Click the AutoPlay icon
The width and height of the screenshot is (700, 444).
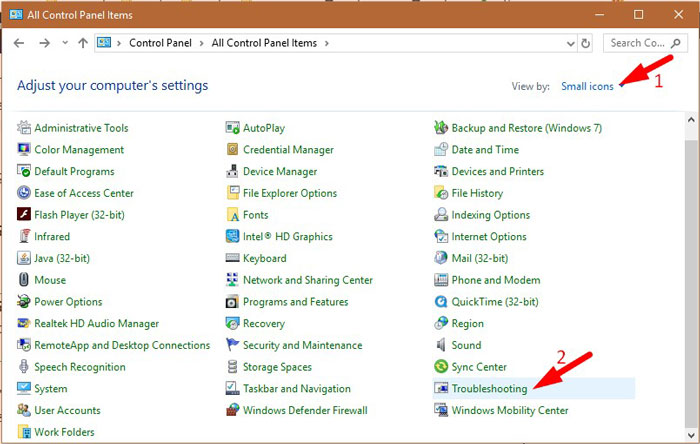pyautogui.click(x=232, y=128)
